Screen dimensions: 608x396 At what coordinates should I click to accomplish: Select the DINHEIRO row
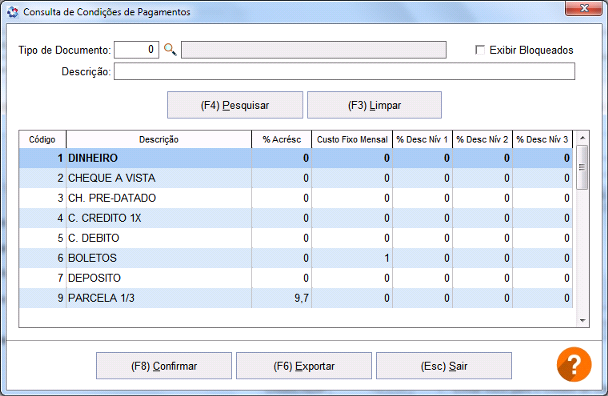pyautogui.click(x=296, y=158)
